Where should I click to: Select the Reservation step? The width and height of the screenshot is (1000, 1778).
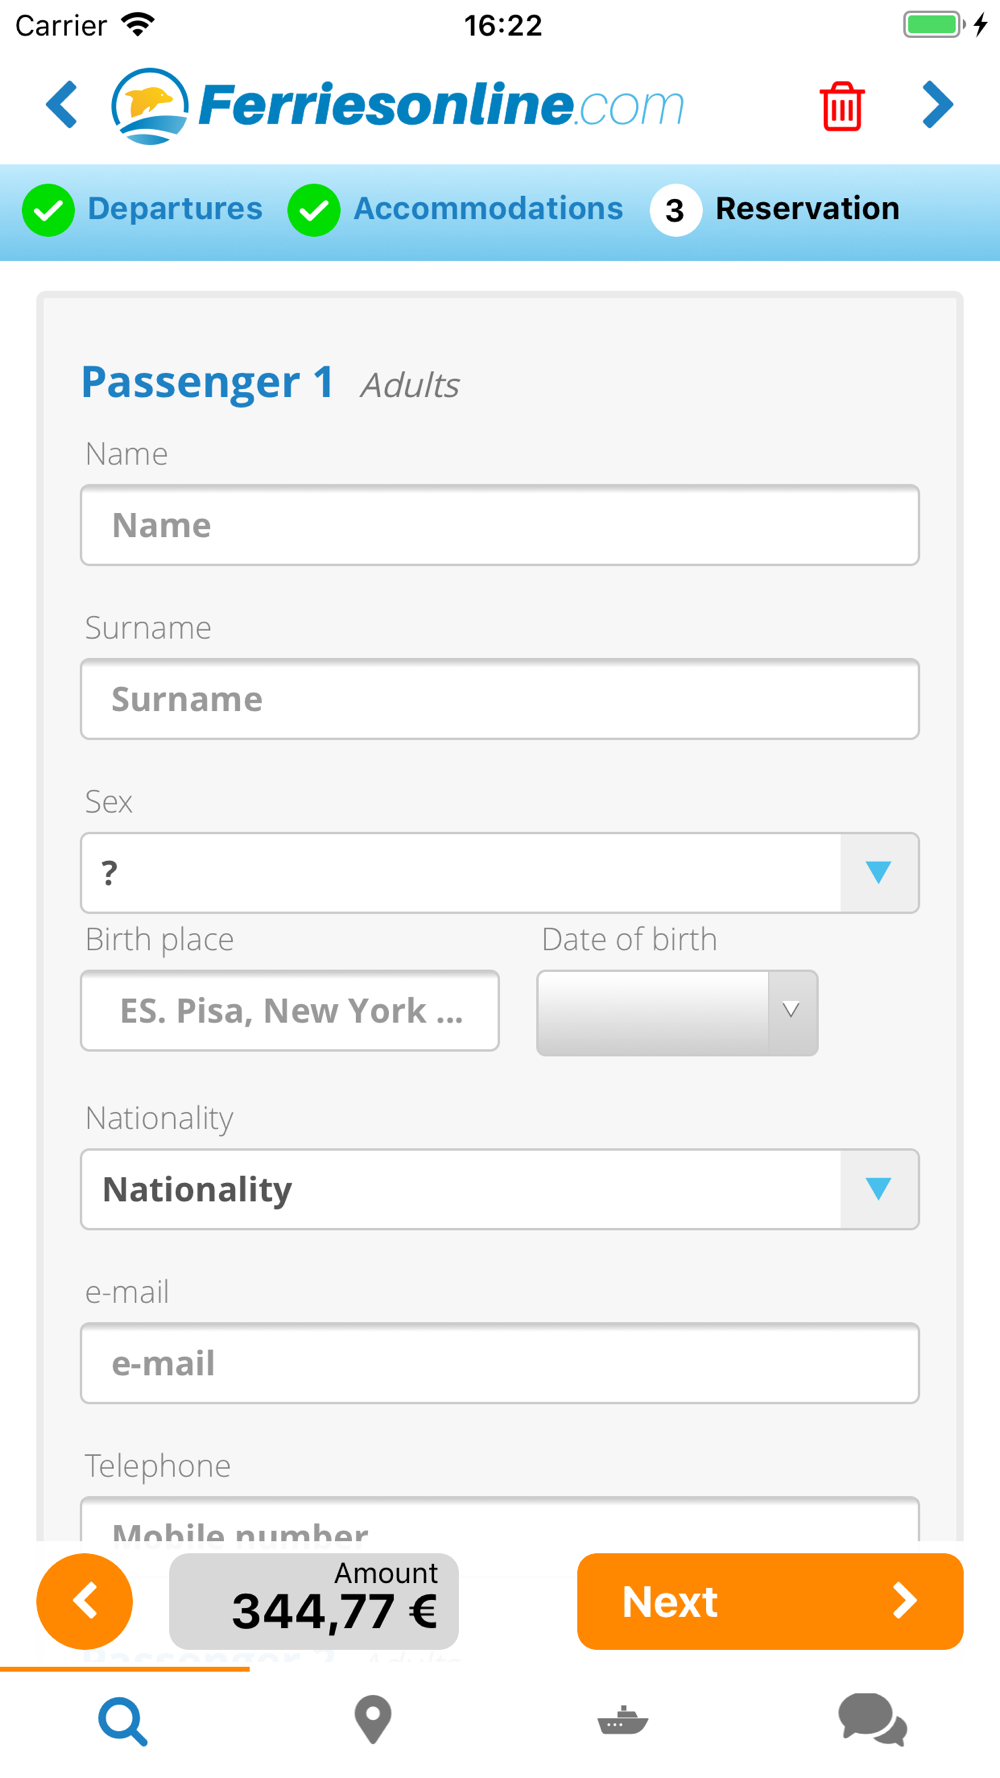pos(776,209)
